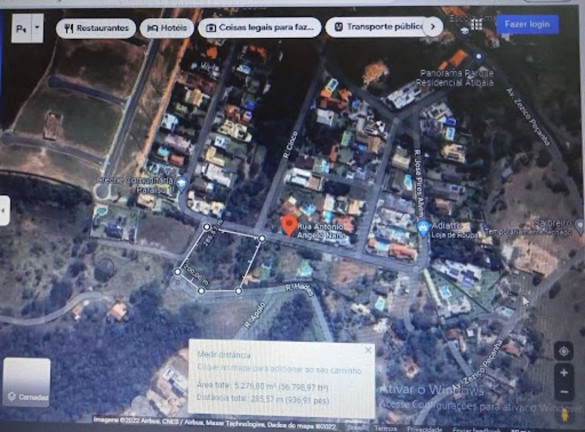585x432 pixels.
Task: Click the school marker icon near the apps grid
Action: point(464,31)
